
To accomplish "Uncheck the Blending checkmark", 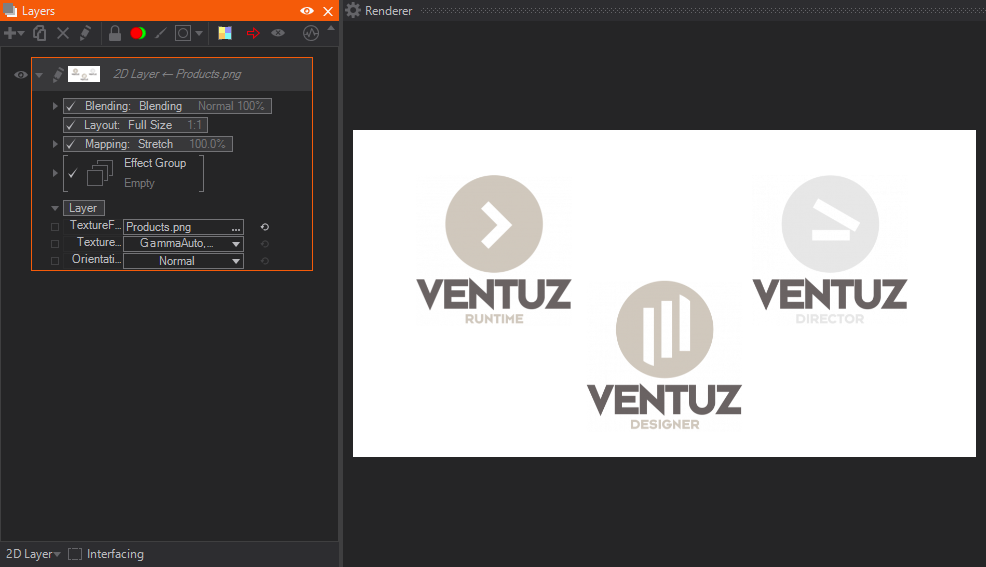I will [71, 106].
